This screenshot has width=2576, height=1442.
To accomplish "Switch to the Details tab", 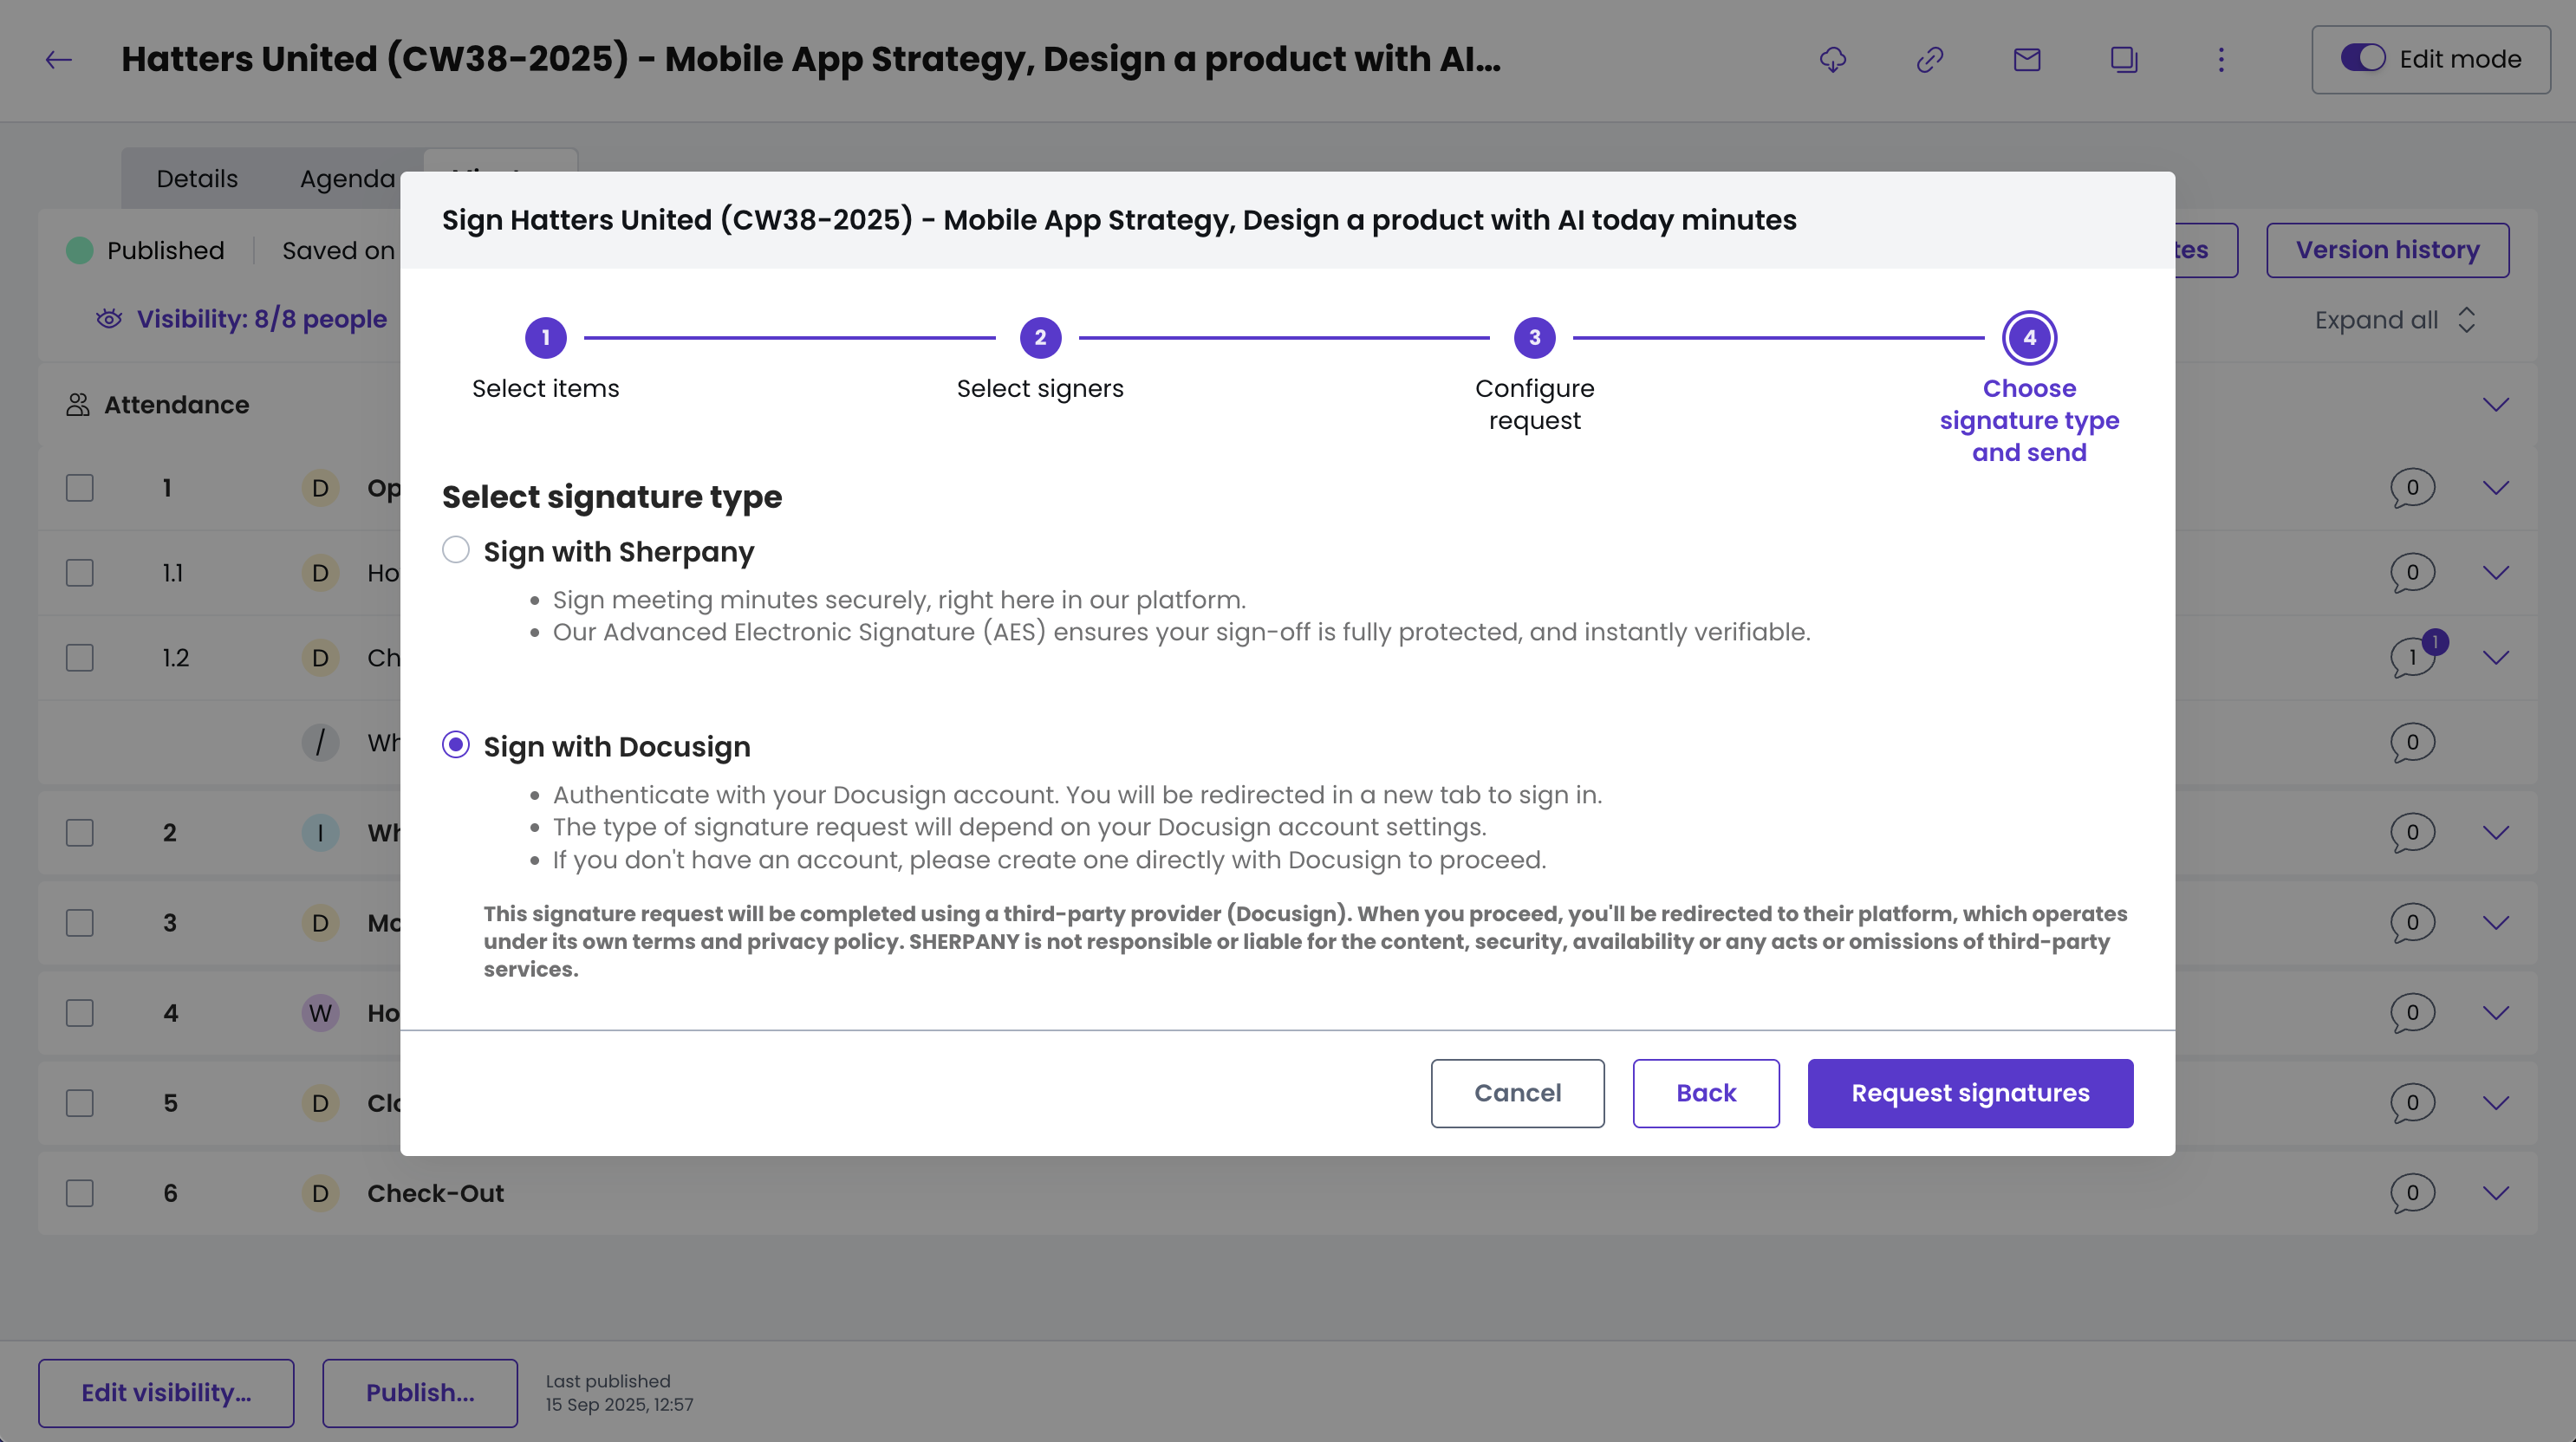I will tap(197, 179).
